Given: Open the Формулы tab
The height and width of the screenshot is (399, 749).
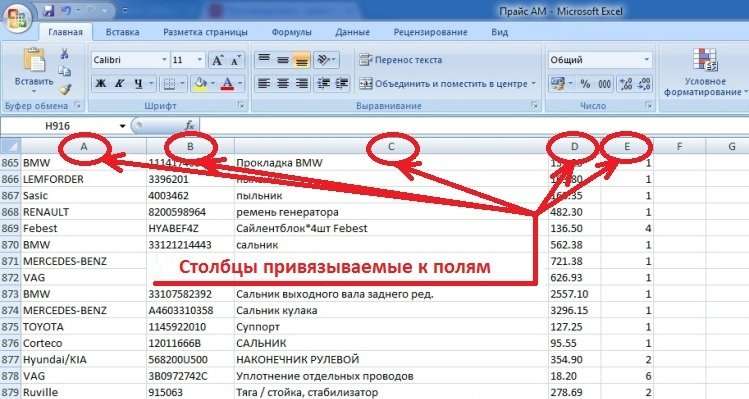Looking at the screenshot, I should point(291,32).
